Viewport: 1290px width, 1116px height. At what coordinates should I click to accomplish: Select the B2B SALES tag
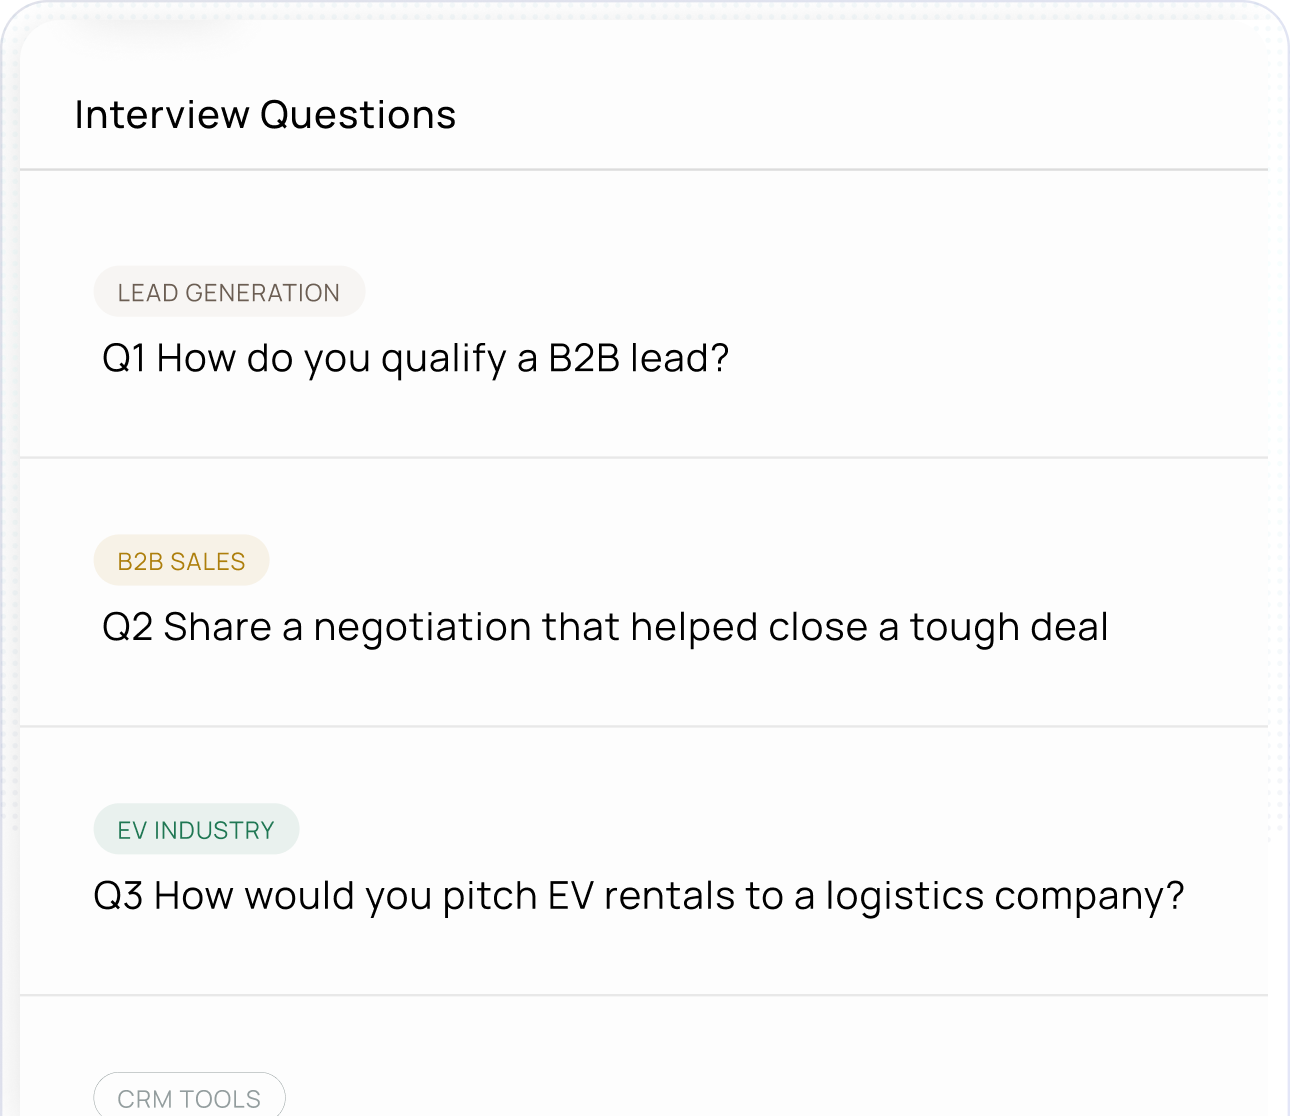pos(181,561)
